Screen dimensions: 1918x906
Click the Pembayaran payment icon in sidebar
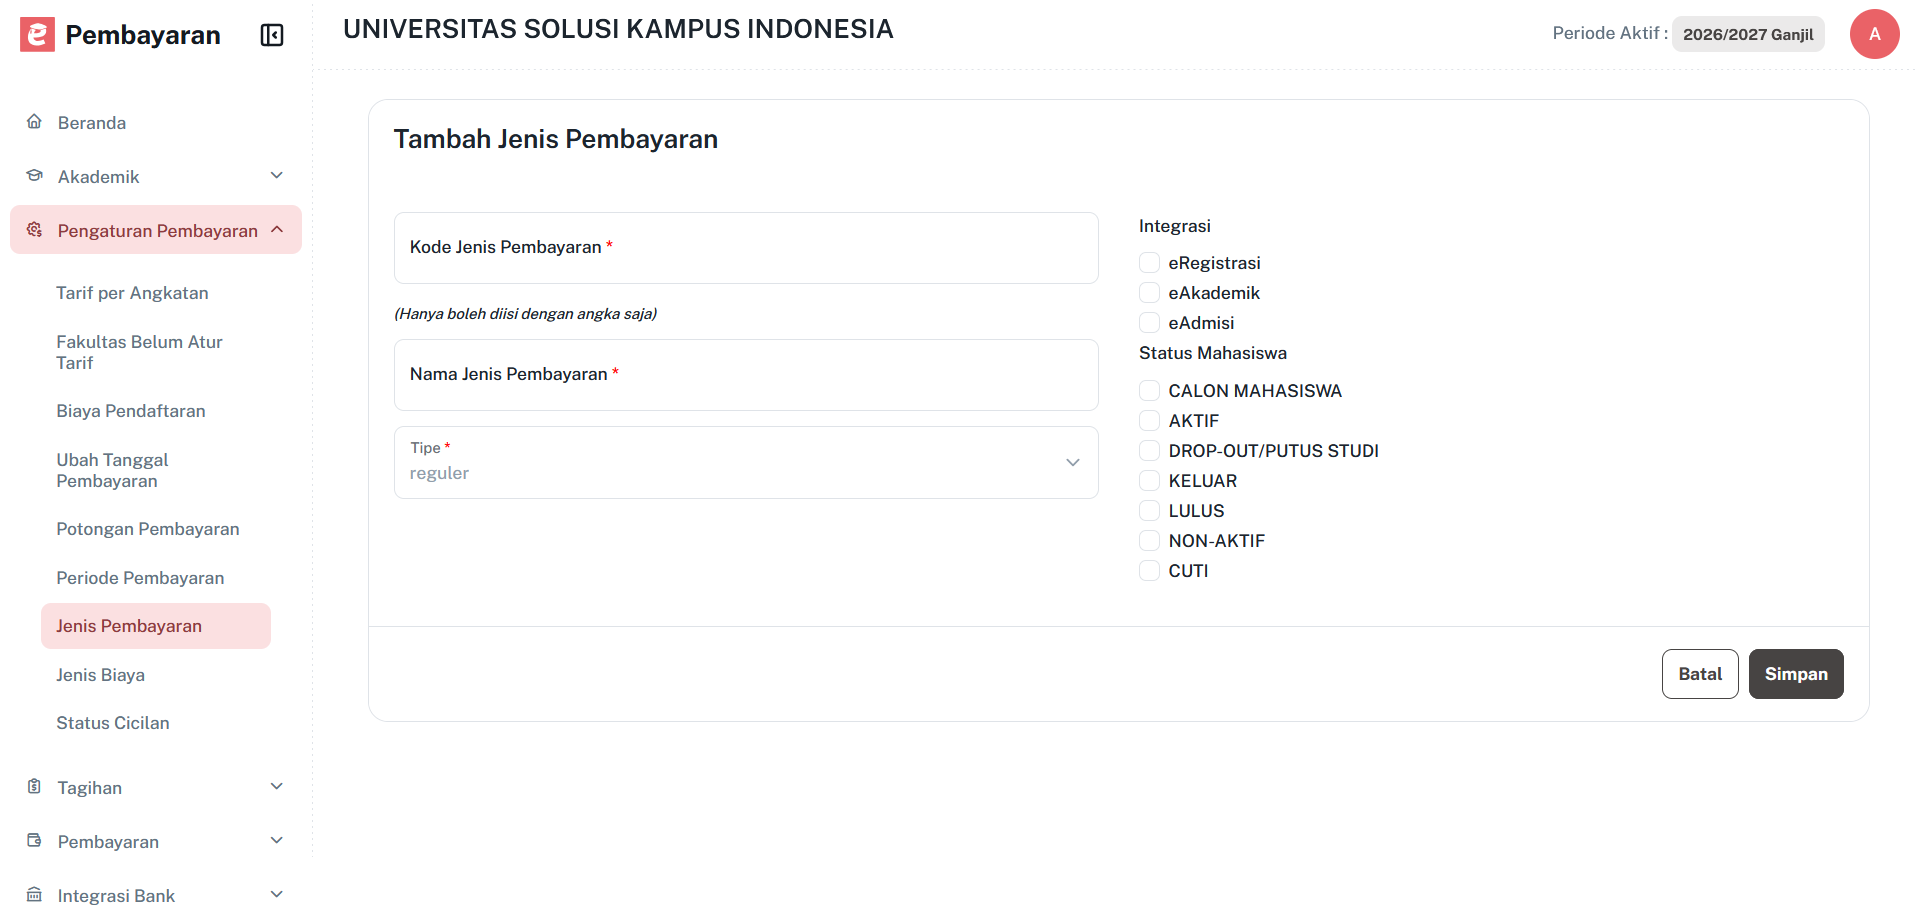33,841
